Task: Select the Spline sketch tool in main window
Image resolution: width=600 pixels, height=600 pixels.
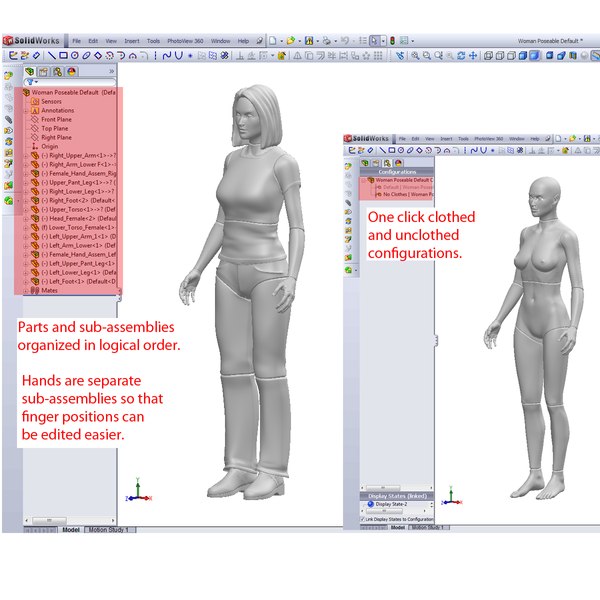Action: (166, 56)
